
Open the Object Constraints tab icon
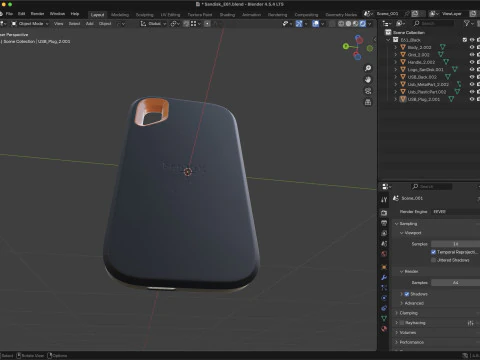[384, 308]
